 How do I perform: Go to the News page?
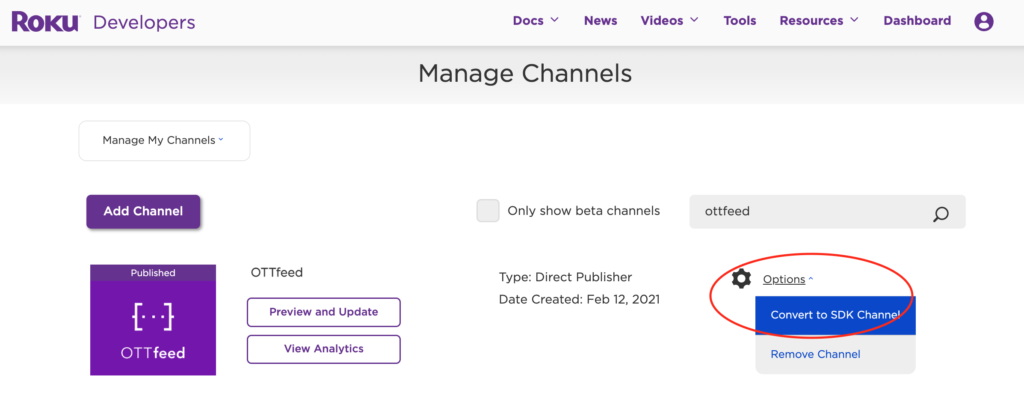point(600,21)
